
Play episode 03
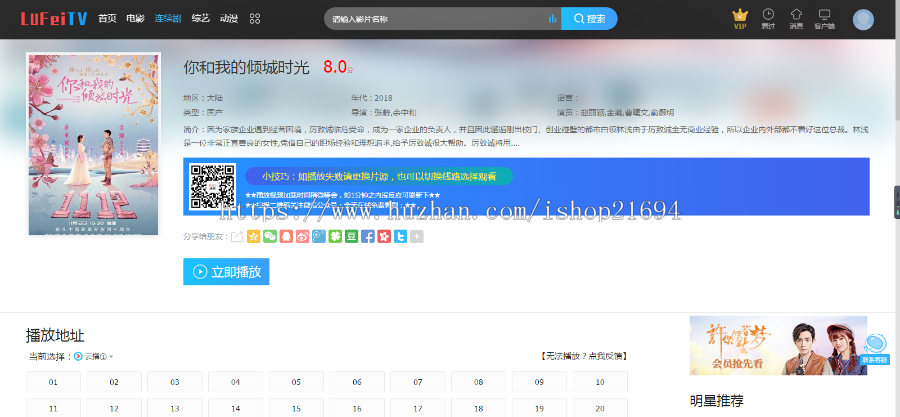175,382
